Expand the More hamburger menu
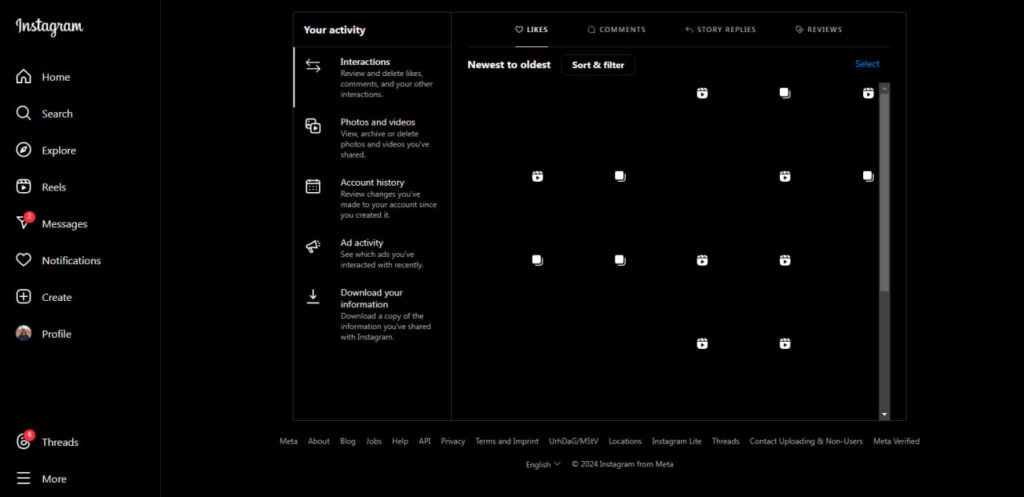The width and height of the screenshot is (1024, 497). (24, 479)
